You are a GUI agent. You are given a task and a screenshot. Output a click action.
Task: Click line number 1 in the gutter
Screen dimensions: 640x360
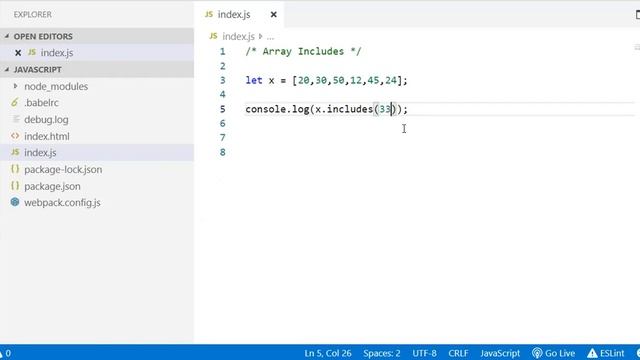pyautogui.click(x=222, y=51)
